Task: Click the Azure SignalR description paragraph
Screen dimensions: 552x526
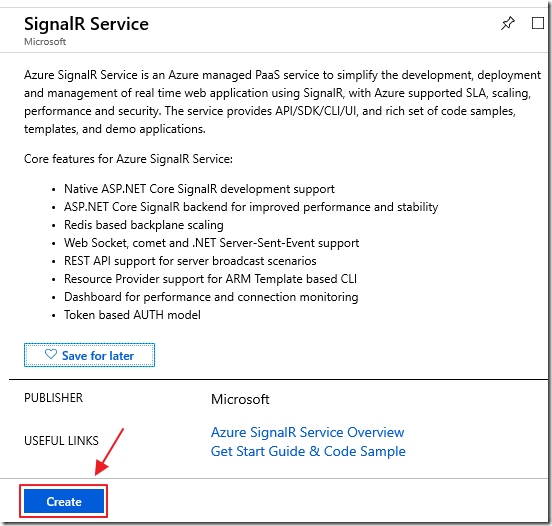Action: tap(282, 102)
